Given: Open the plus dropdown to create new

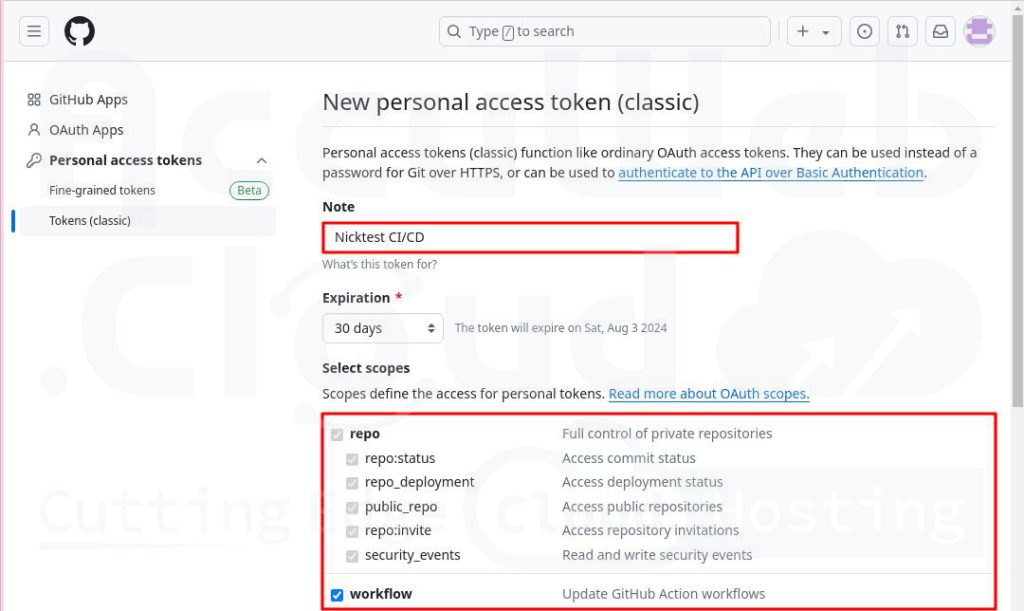Looking at the screenshot, I should 813,30.
